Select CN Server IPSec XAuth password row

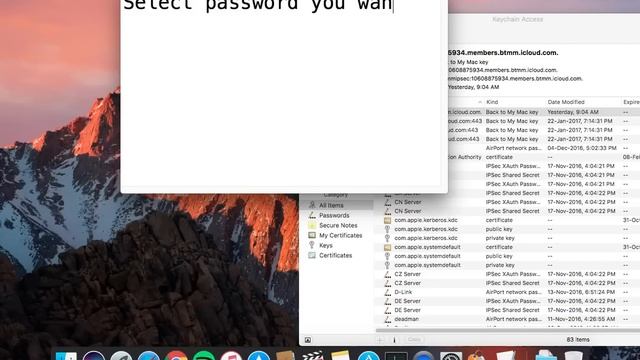point(507,202)
